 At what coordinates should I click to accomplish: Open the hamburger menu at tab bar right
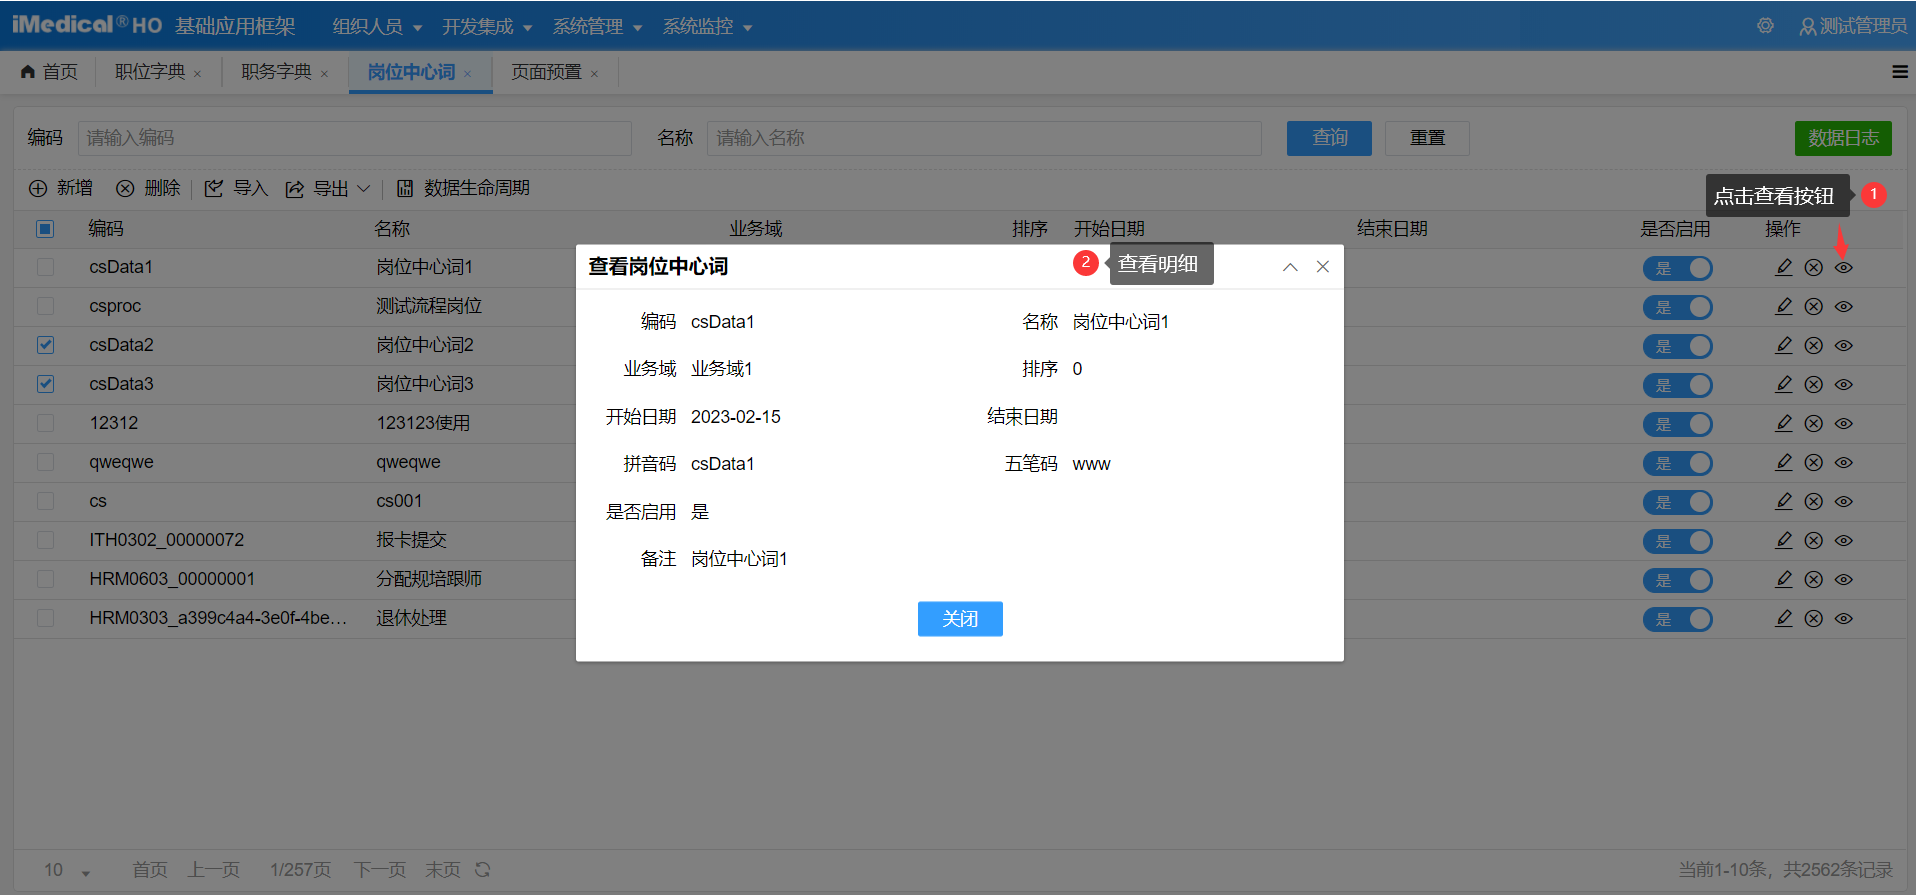click(1900, 72)
